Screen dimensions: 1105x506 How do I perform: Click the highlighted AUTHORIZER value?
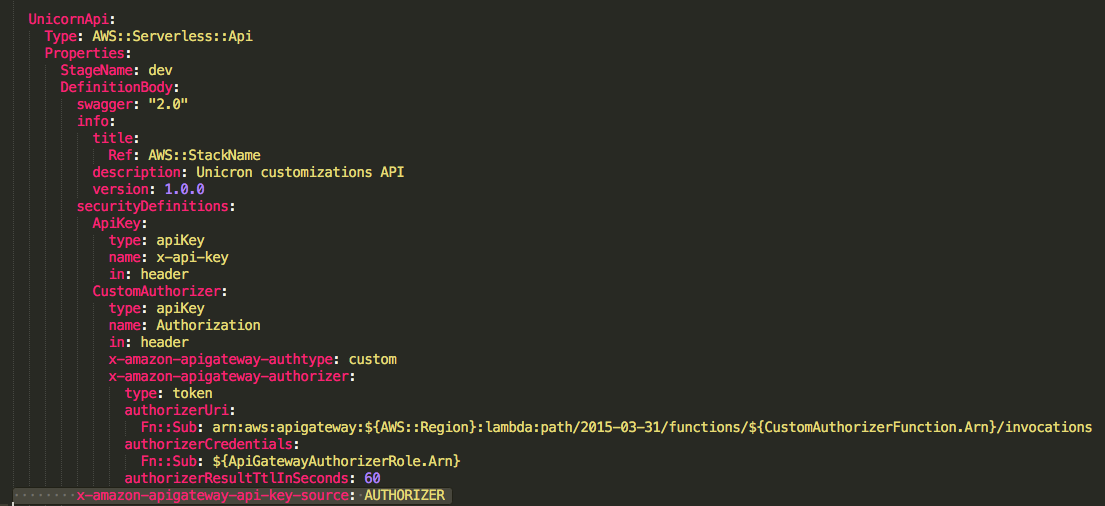pos(404,495)
